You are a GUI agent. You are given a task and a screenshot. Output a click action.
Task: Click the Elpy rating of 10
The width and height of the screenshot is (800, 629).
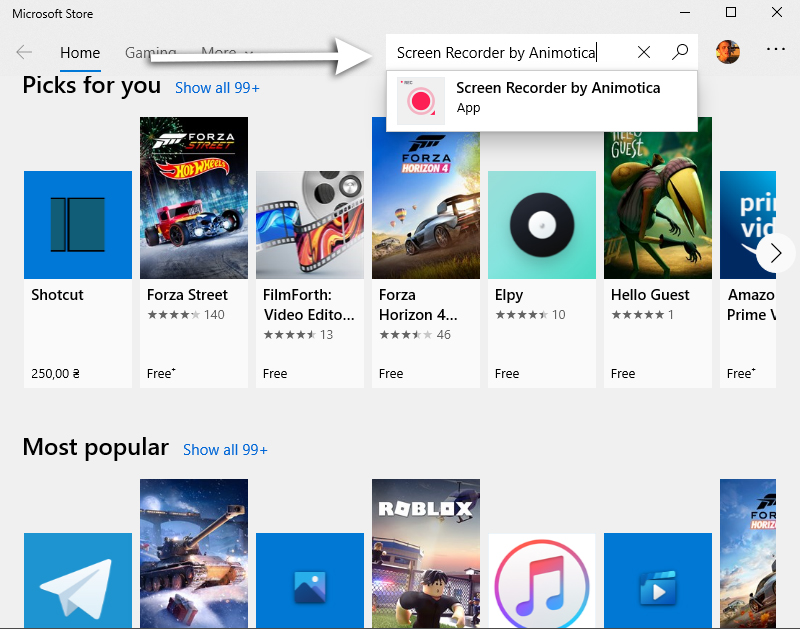click(x=530, y=315)
